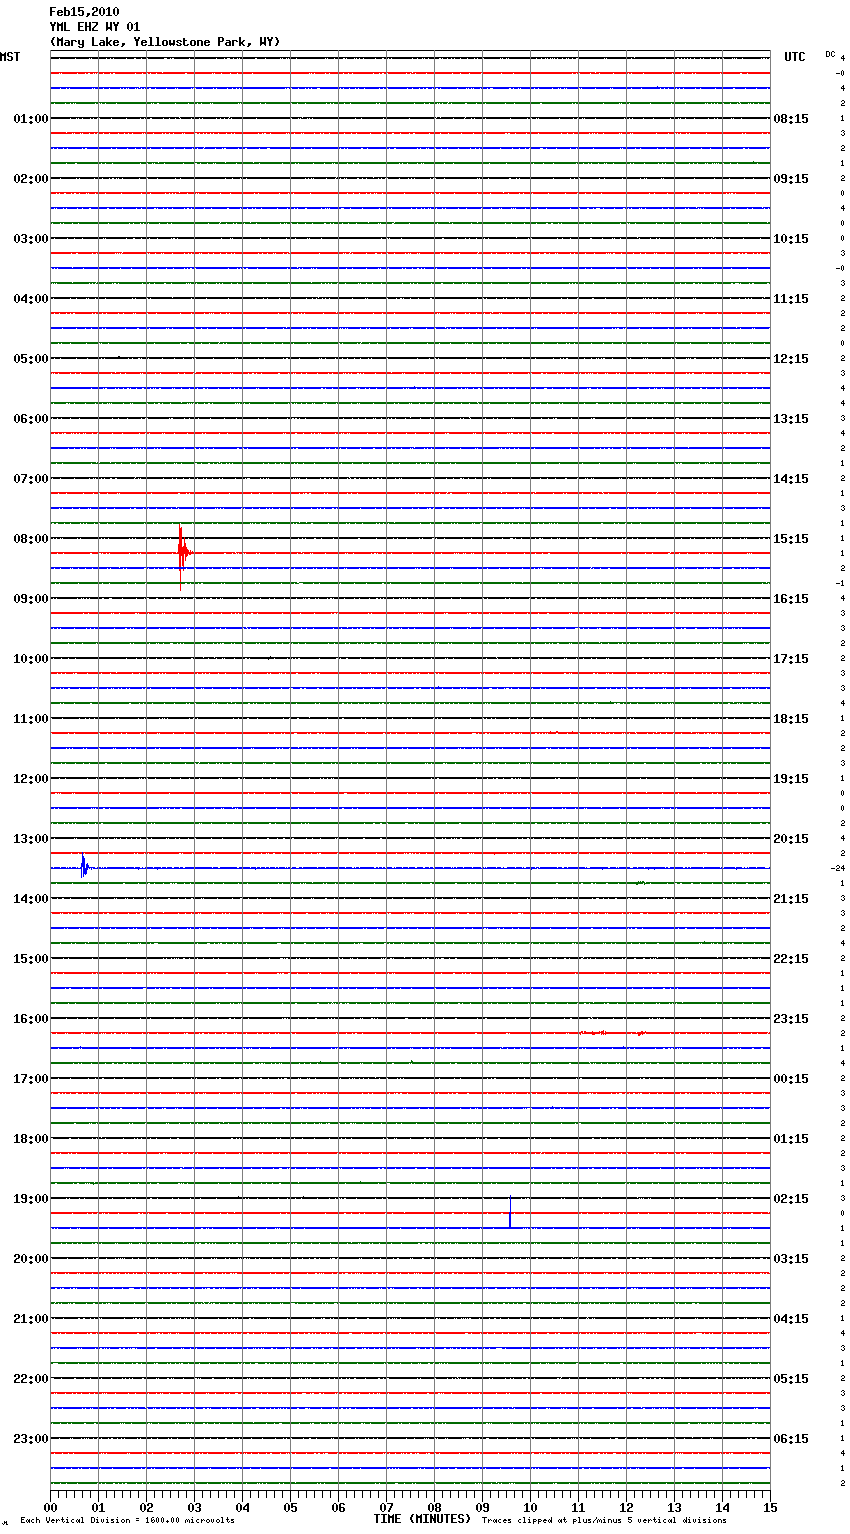This screenshot has width=850, height=1534.
Task: Click the TIME (MINUTES) axis label
Action: (422, 1519)
